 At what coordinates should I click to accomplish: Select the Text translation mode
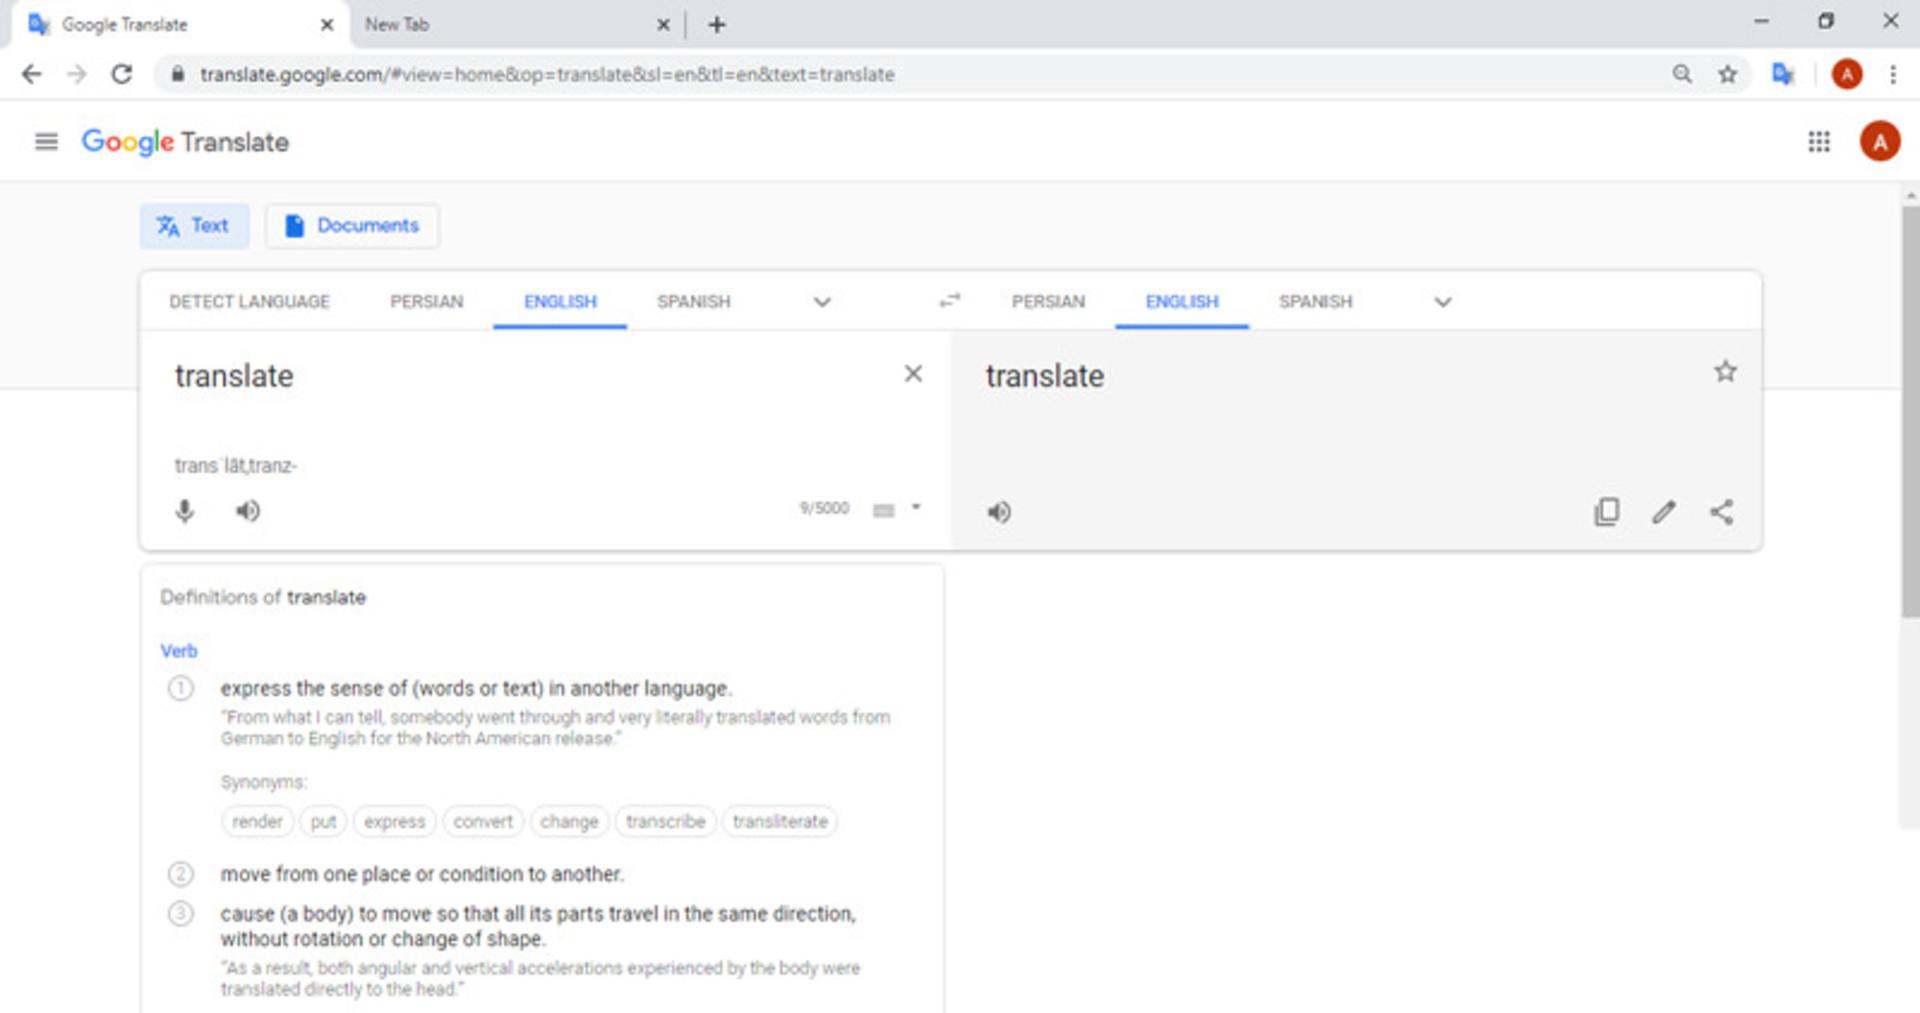(x=194, y=226)
